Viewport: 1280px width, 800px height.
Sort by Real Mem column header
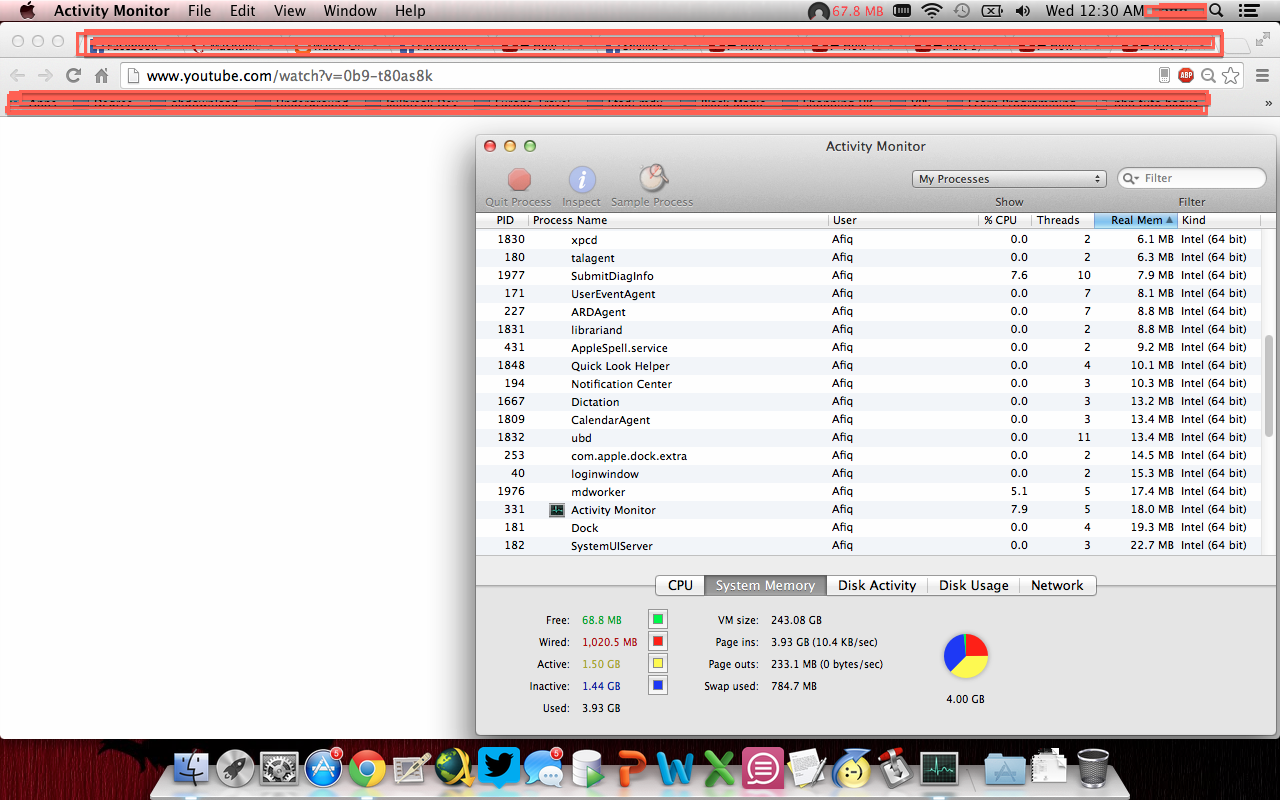(x=1135, y=220)
